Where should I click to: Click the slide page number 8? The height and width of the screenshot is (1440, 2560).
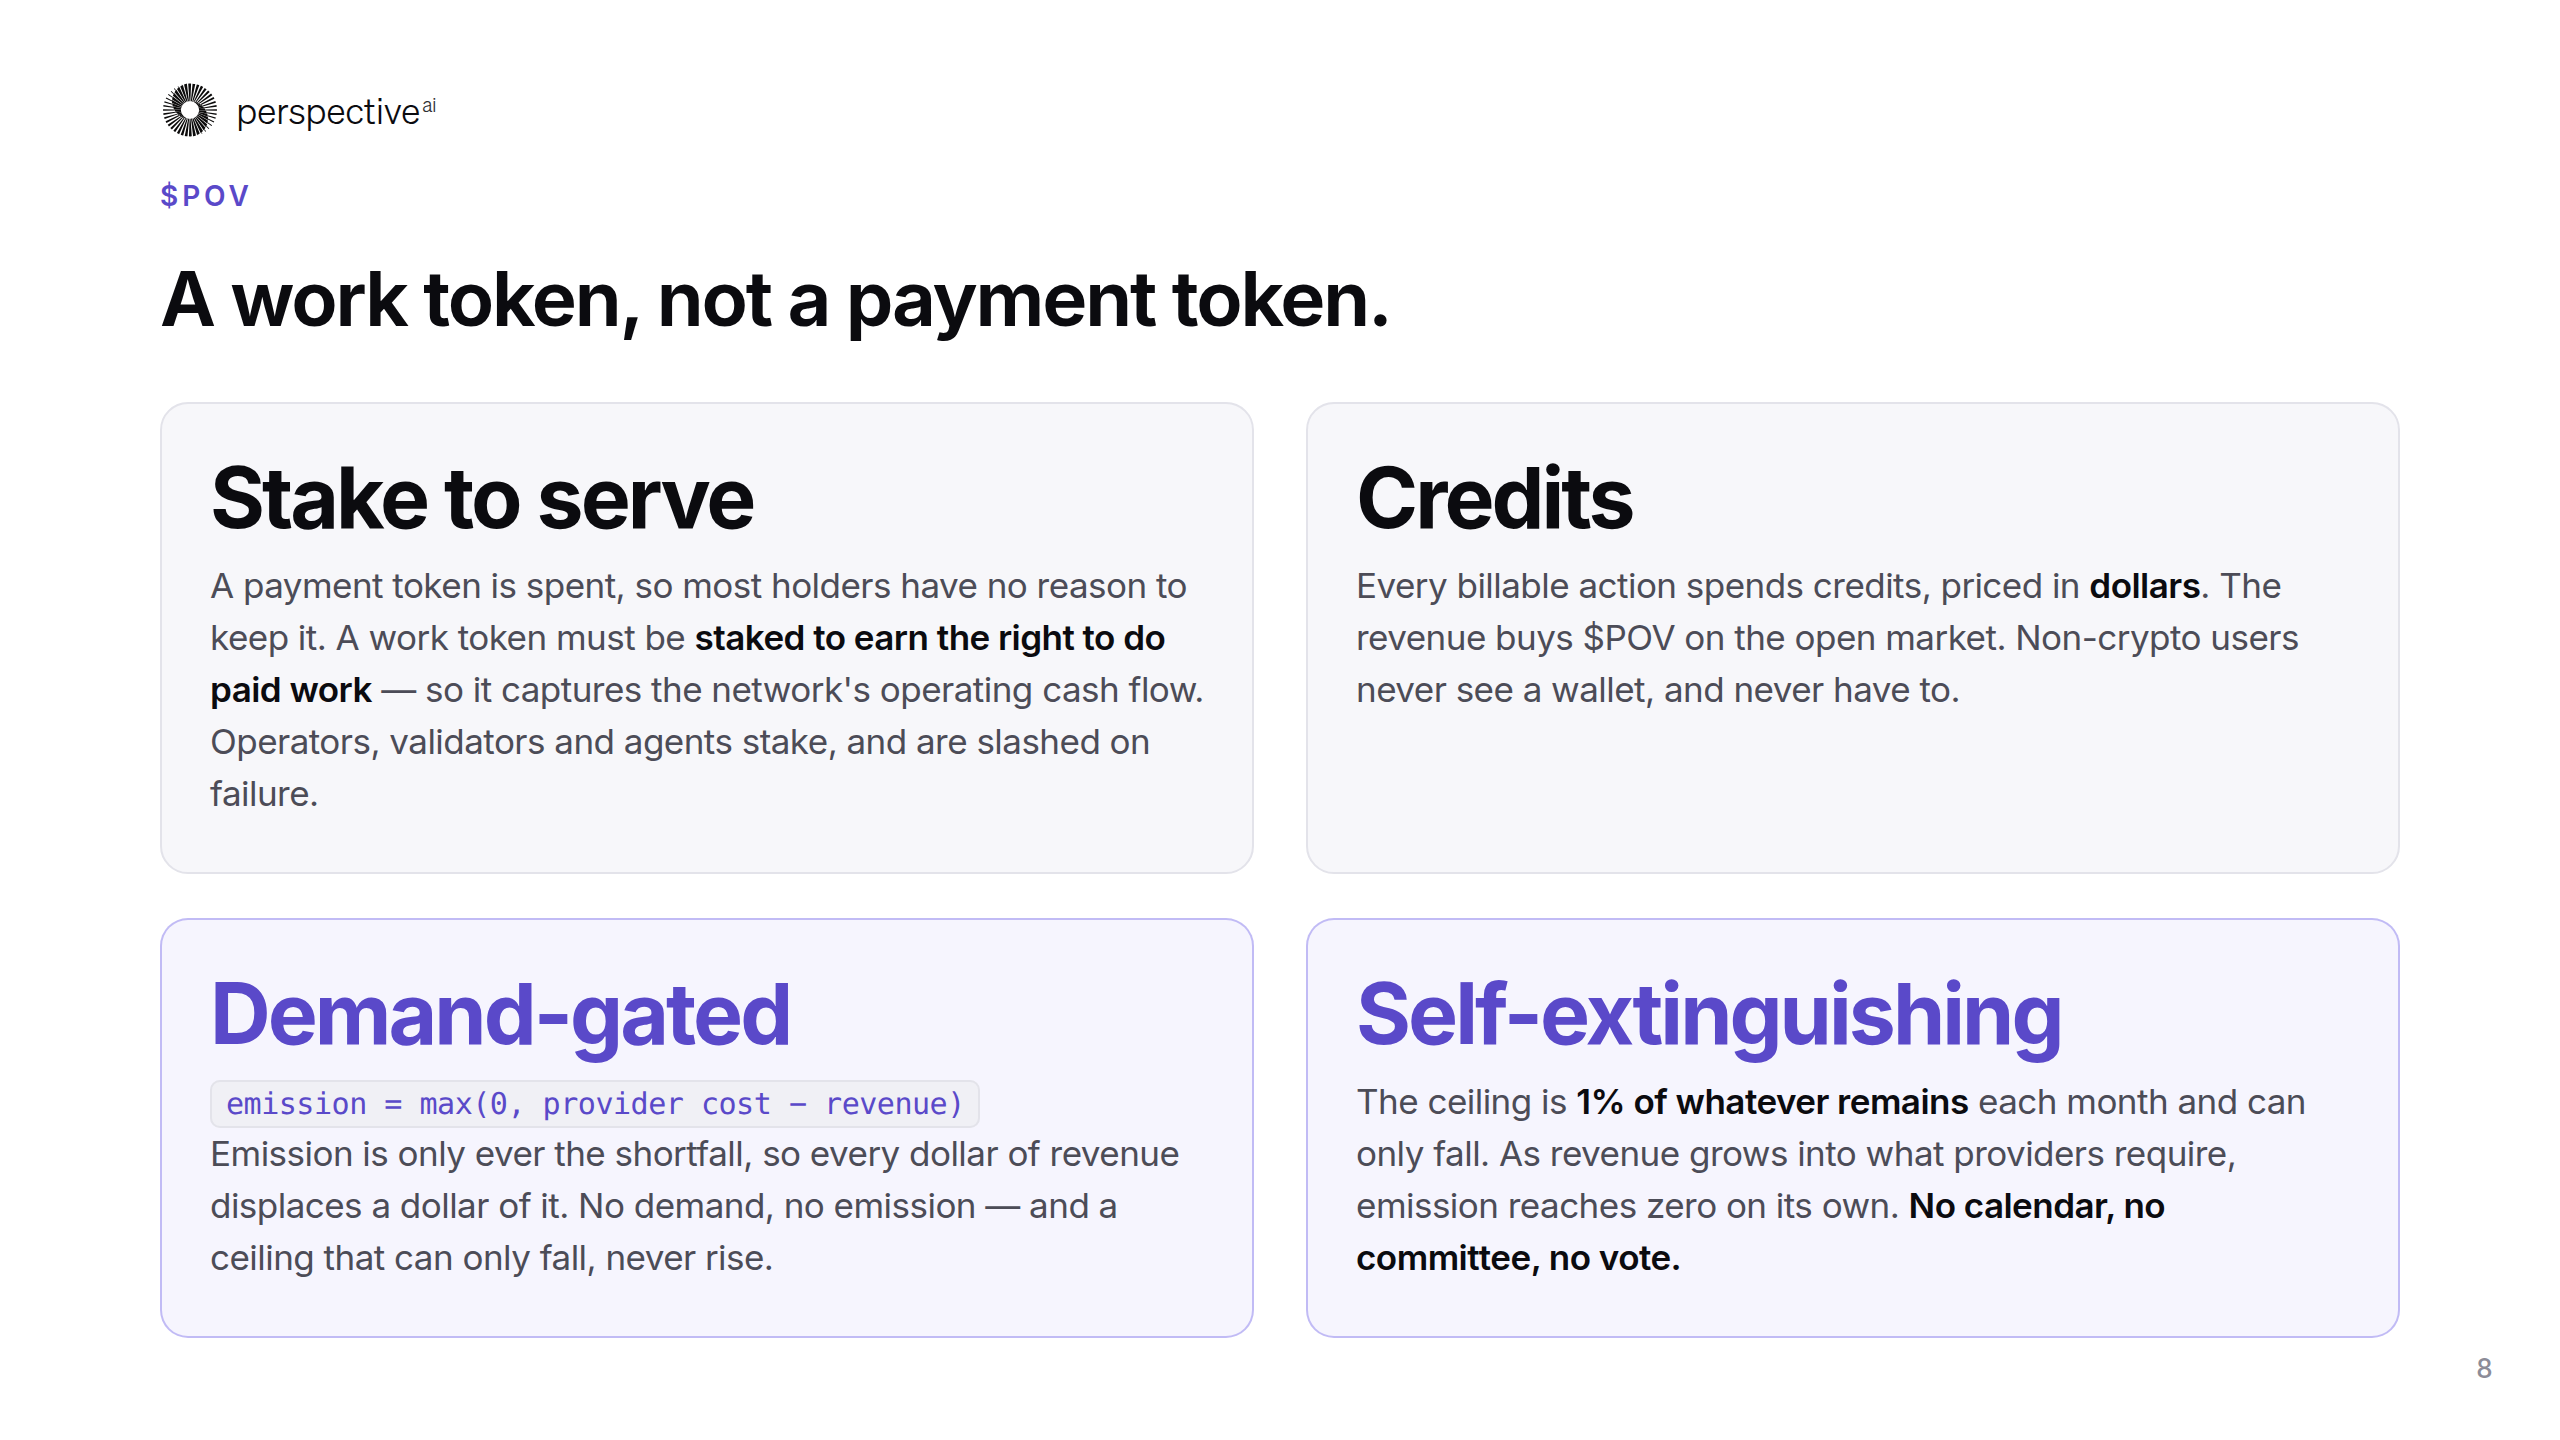pyautogui.click(x=2484, y=1368)
